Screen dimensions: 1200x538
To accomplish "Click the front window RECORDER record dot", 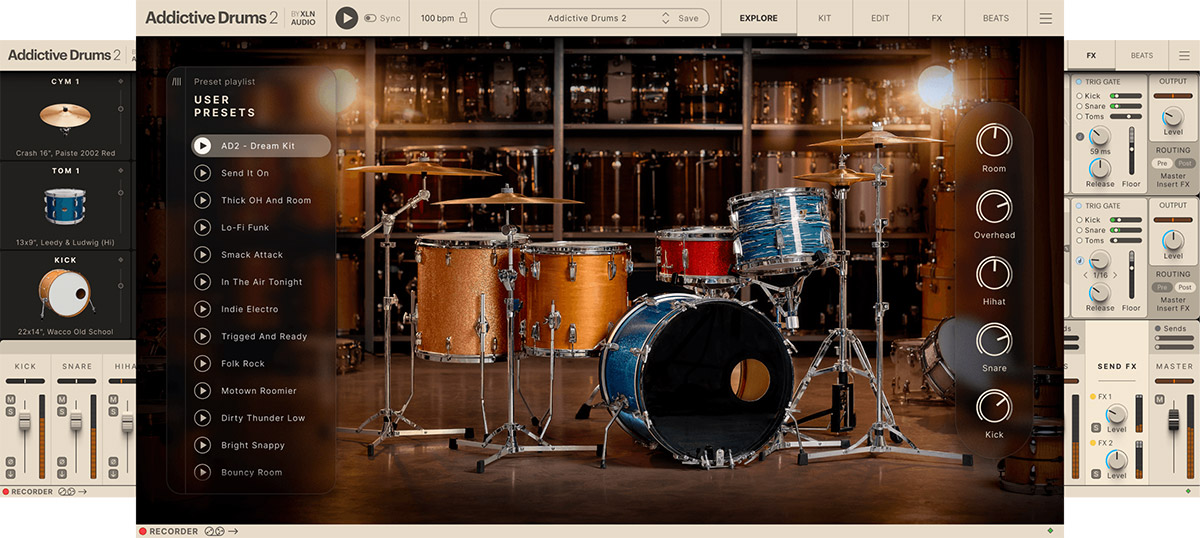I will pos(143,531).
